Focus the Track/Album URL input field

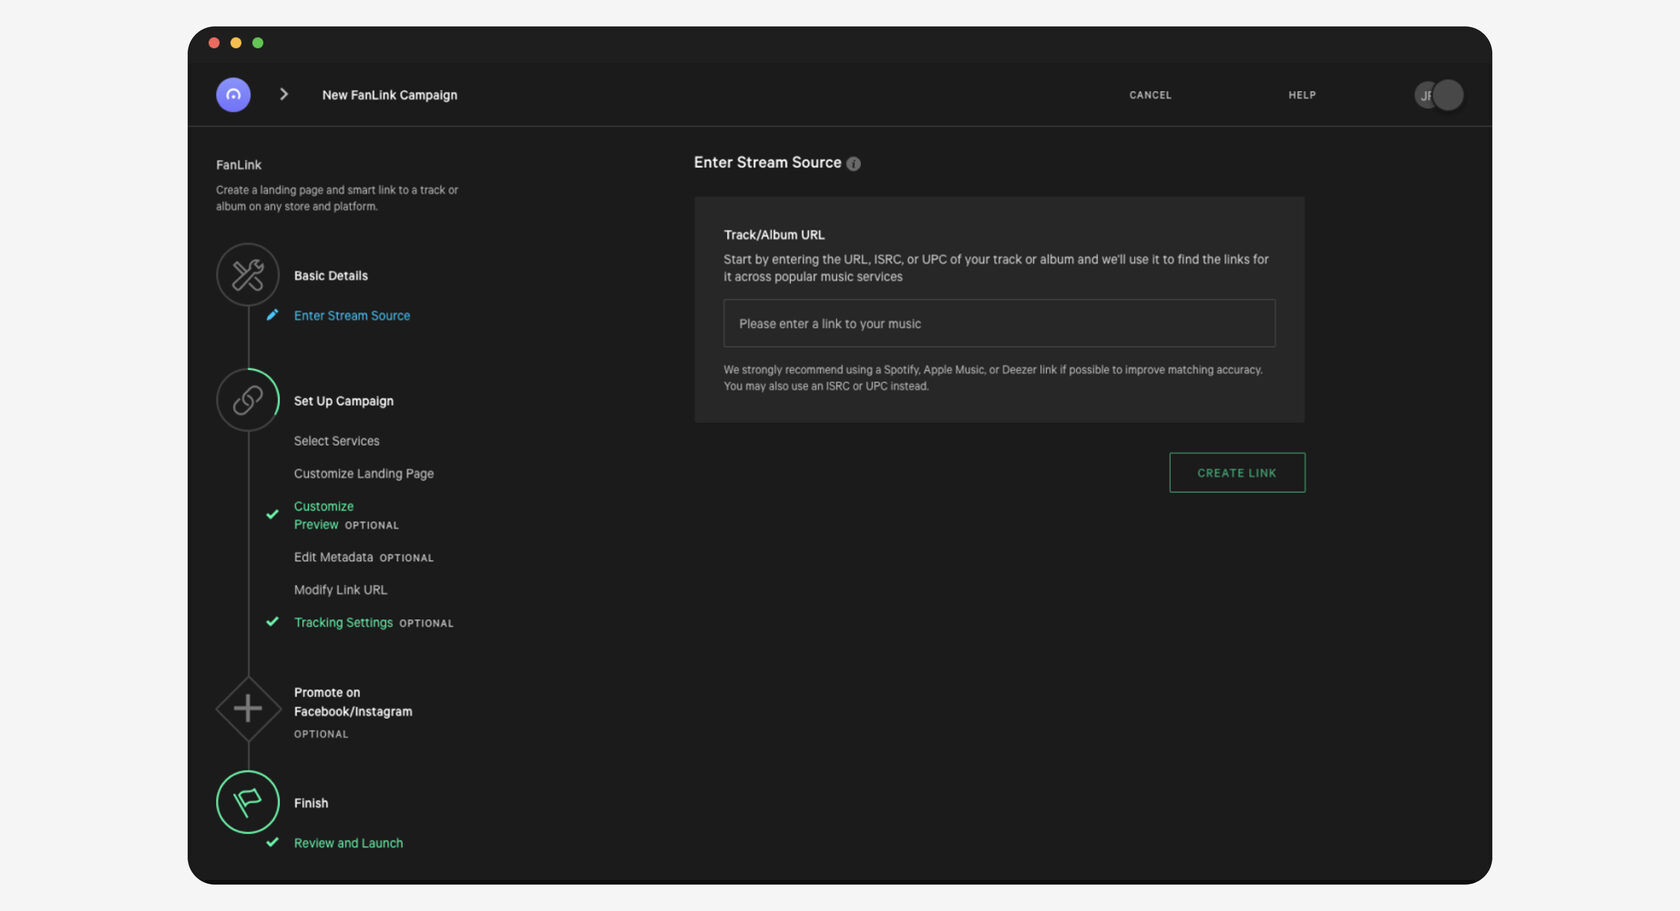[999, 324]
